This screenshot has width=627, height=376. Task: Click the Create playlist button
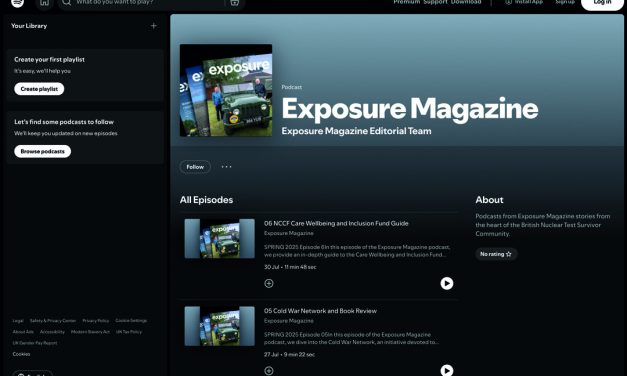pyautogui.click(x=39, y=89)
